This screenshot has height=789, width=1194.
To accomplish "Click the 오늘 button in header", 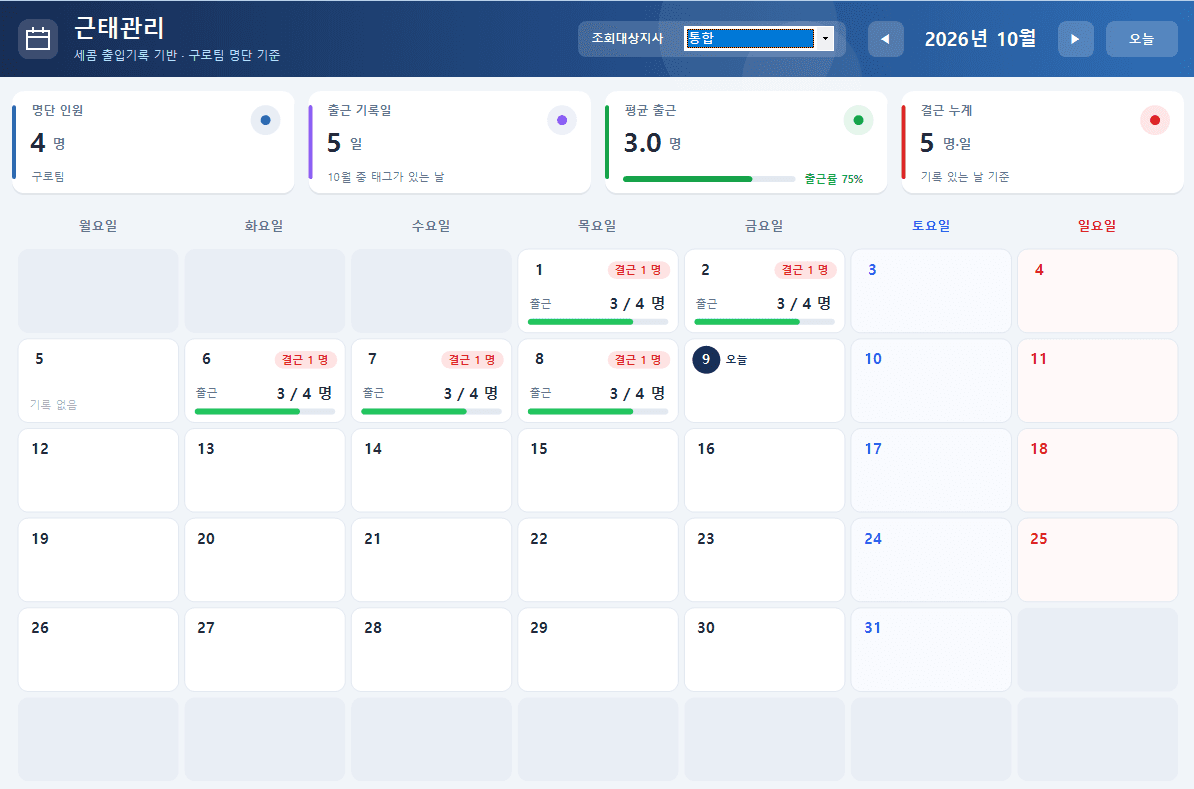I will tap(1141, 39).
